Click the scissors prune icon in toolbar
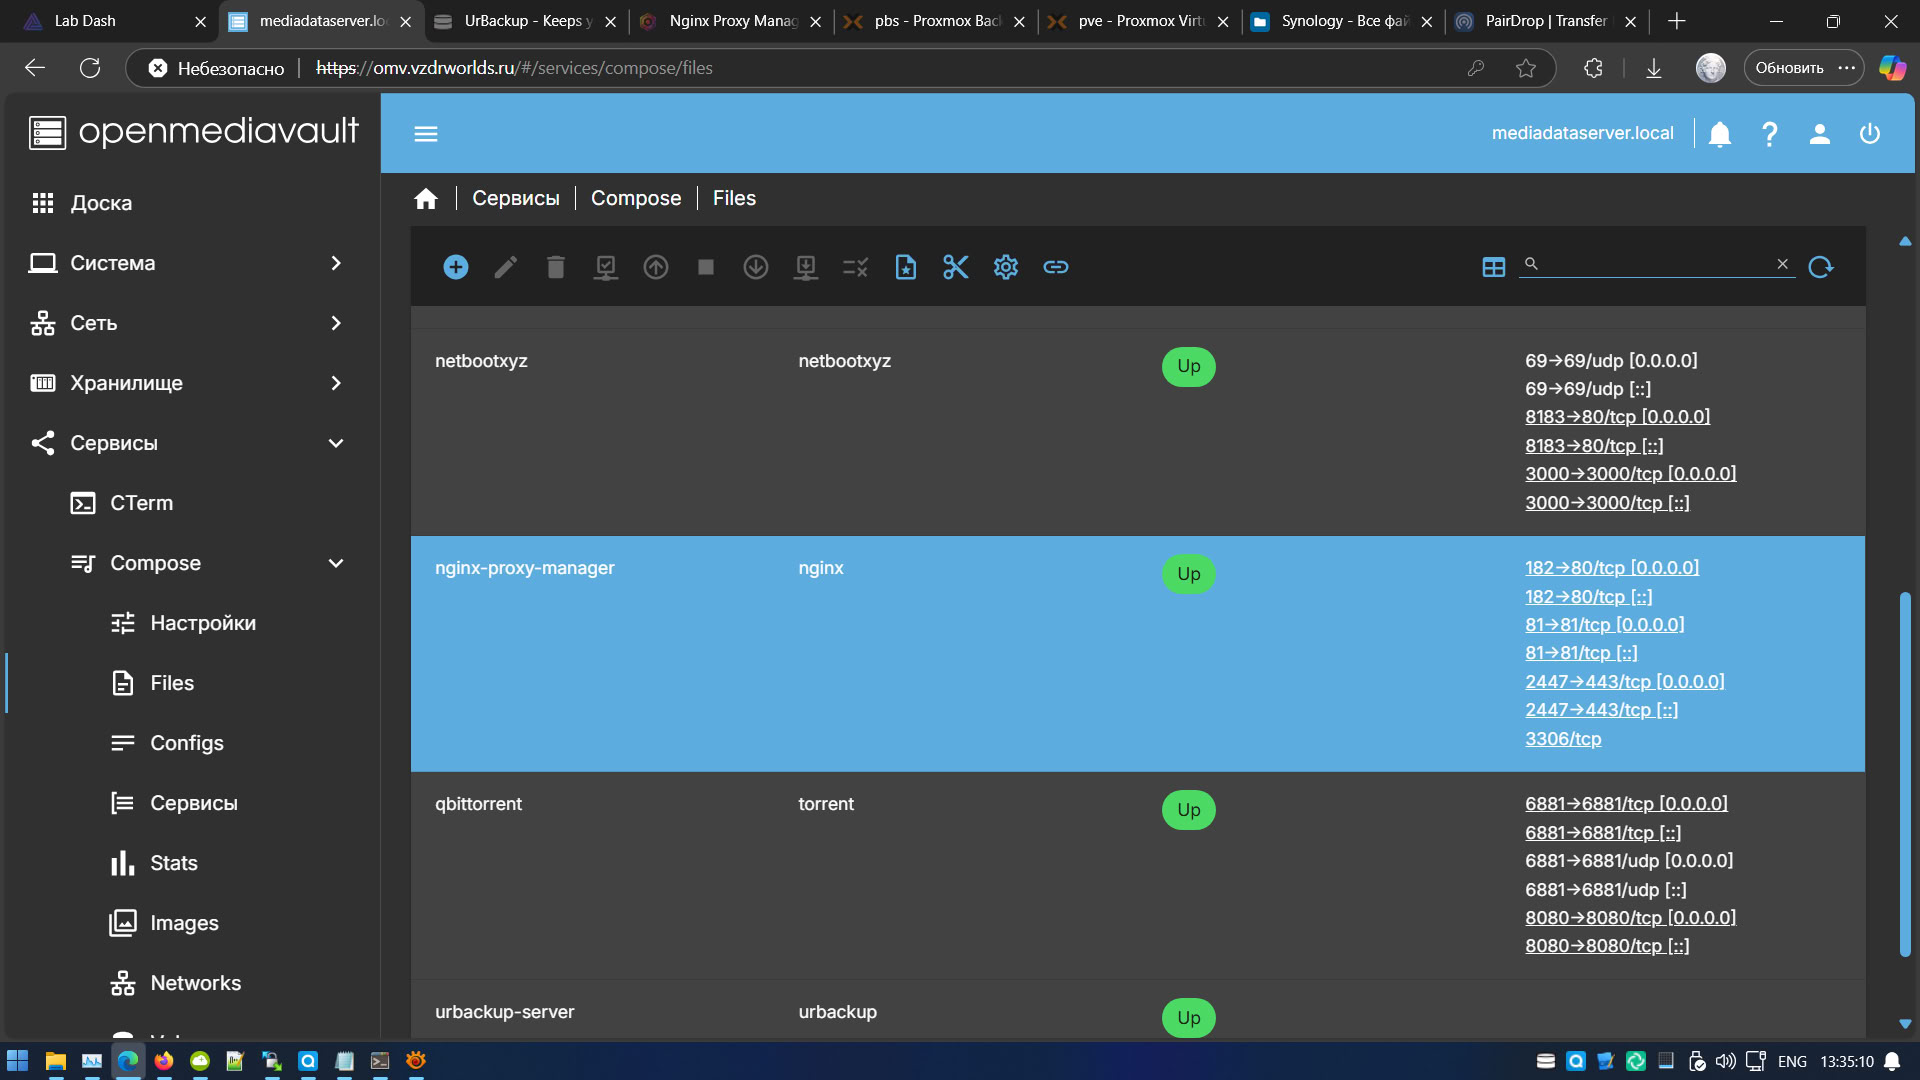1920x1080 pixels. click(955, 267)
